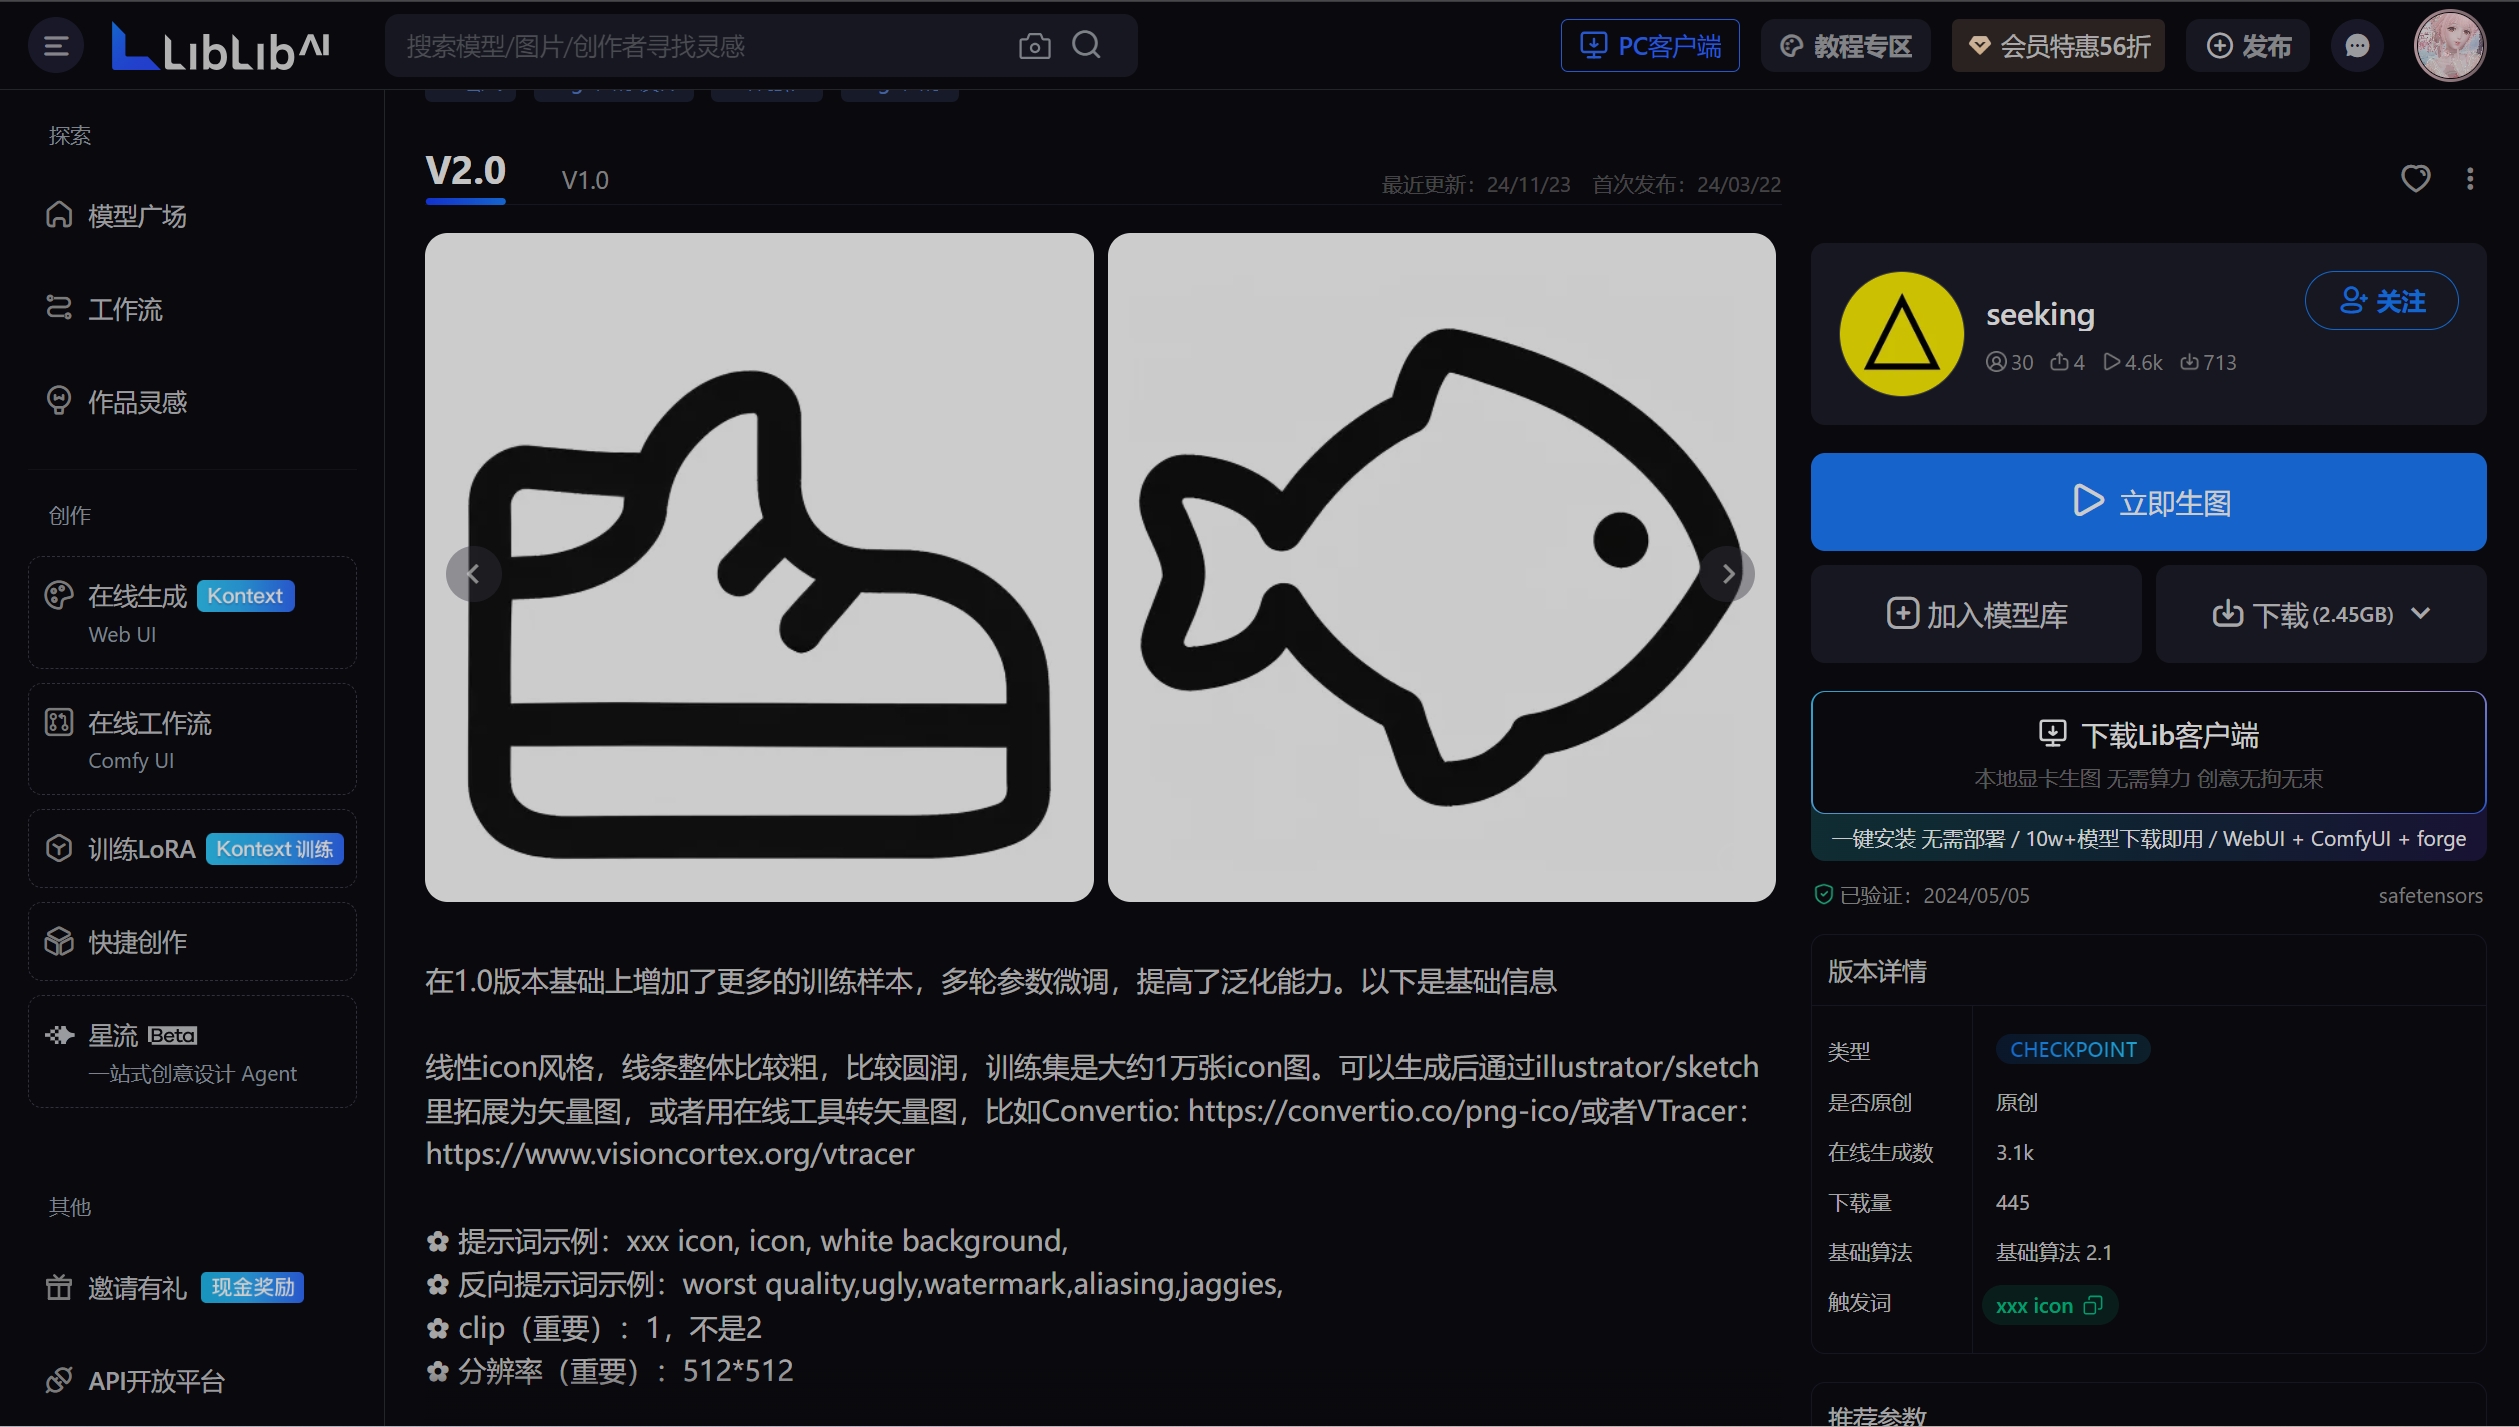
Task: Copy the trigger word xxx icon
Action: 2094,1305
